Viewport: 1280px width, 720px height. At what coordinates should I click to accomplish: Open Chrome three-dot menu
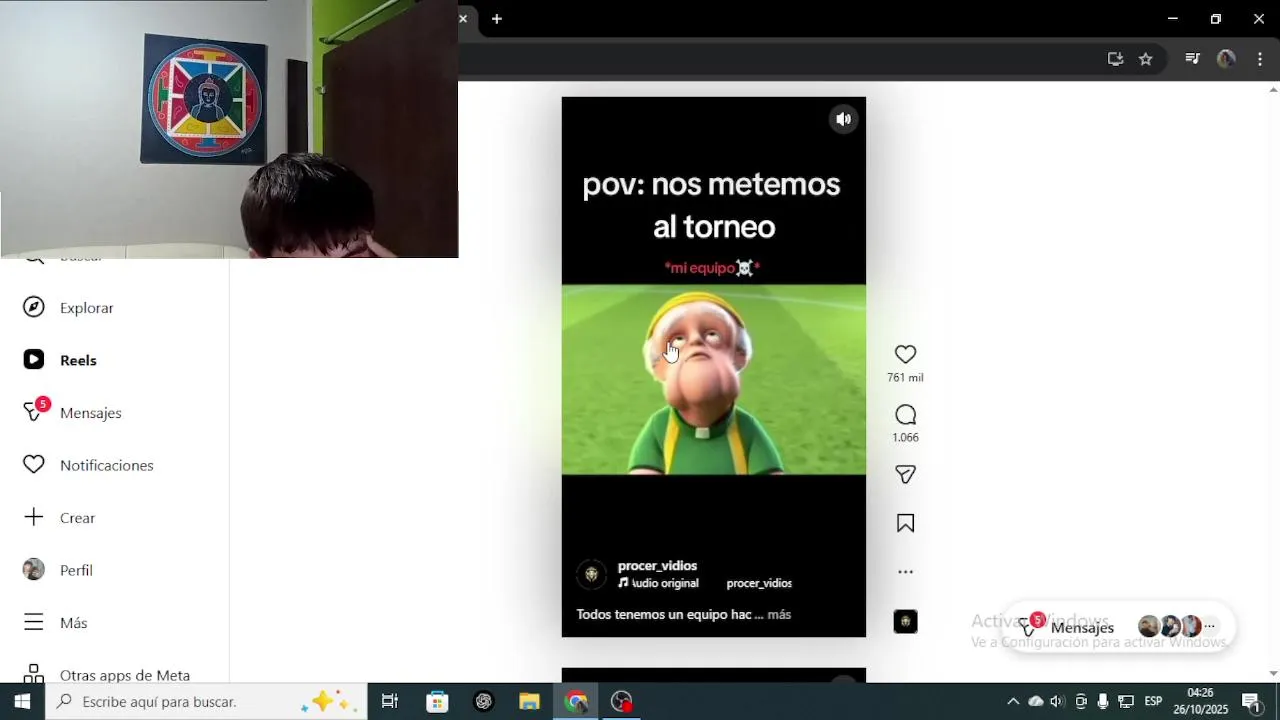click(1260, 59)
